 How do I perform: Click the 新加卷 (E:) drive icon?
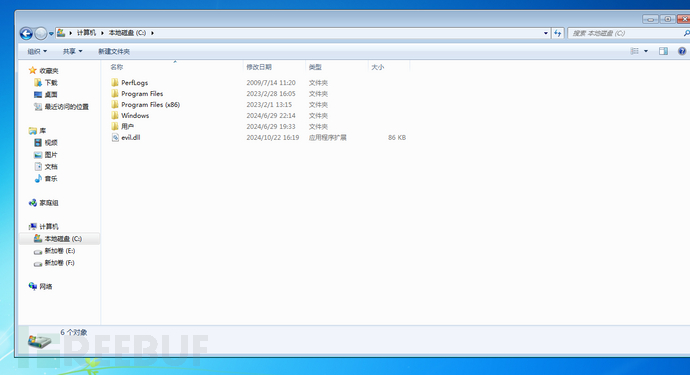tap(38, 251)
